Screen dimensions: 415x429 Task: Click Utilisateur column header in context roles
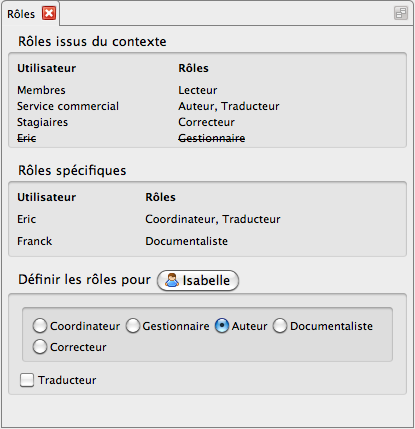click(x=47, y=68)
